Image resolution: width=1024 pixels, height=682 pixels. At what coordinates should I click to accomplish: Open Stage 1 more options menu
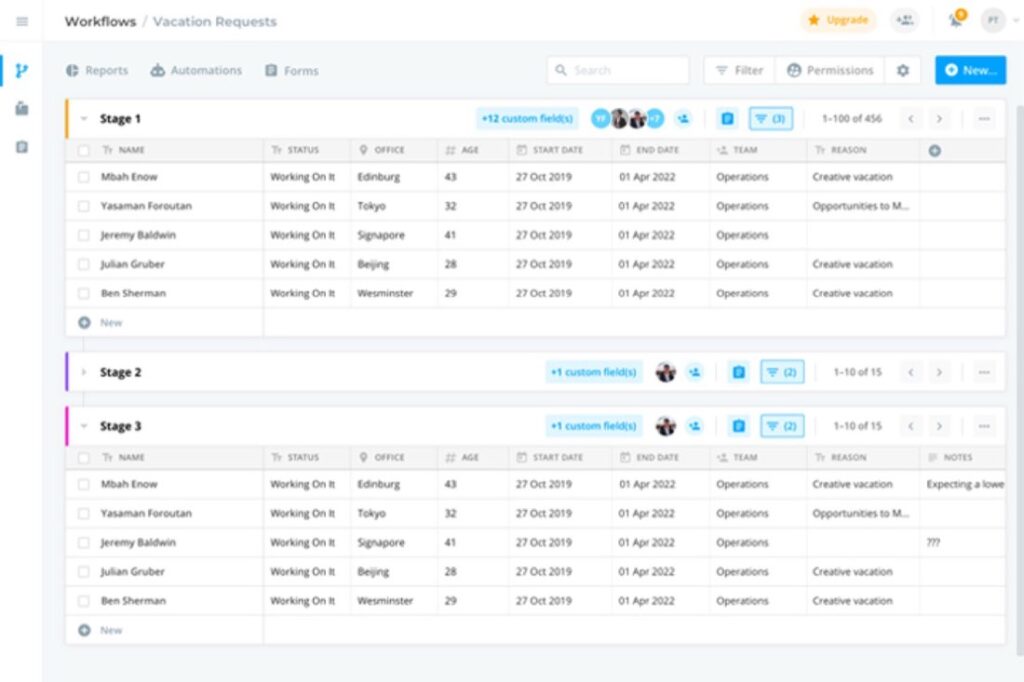coord(984,119)
